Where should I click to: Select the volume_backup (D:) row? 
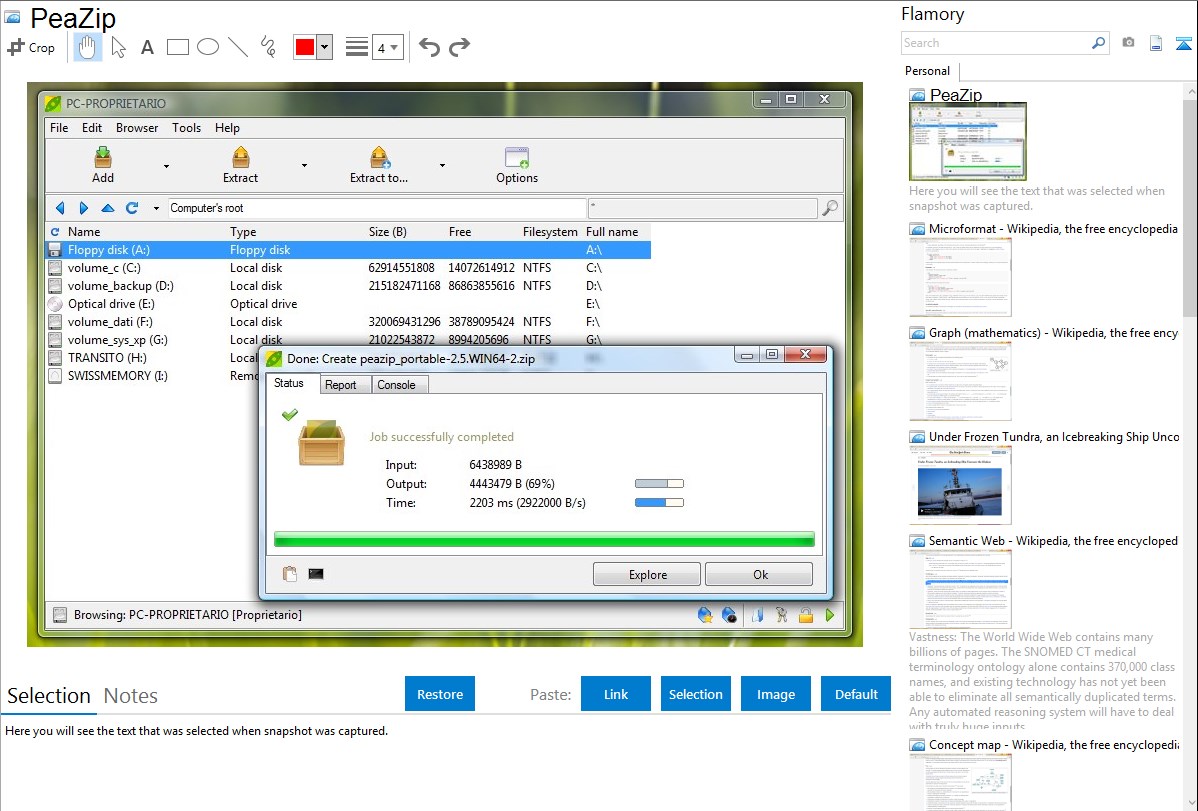348,286
